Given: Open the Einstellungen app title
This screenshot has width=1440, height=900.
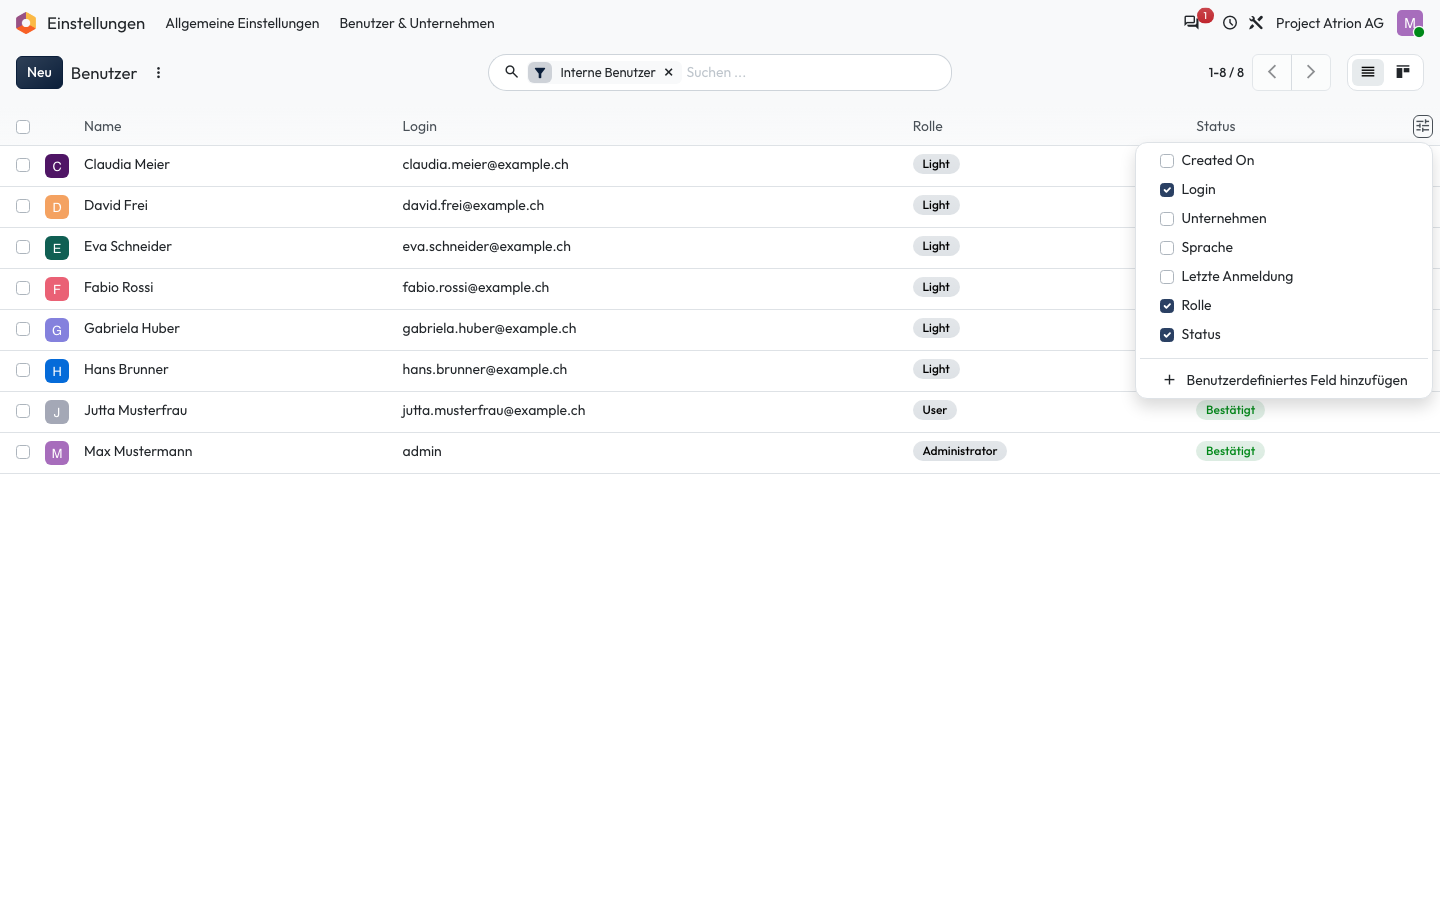Looking at the screenshot, I should pos(96,23).
